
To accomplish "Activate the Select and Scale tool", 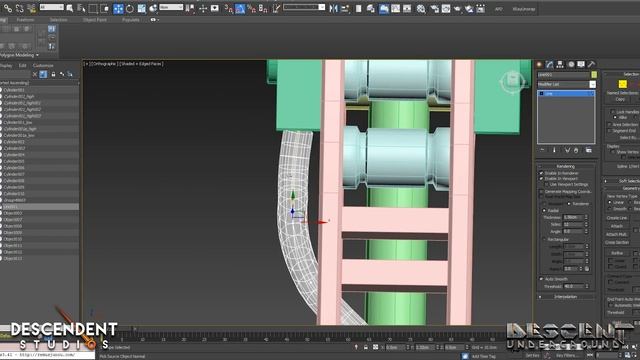I will pyautogui.click(x=142, y=8).
